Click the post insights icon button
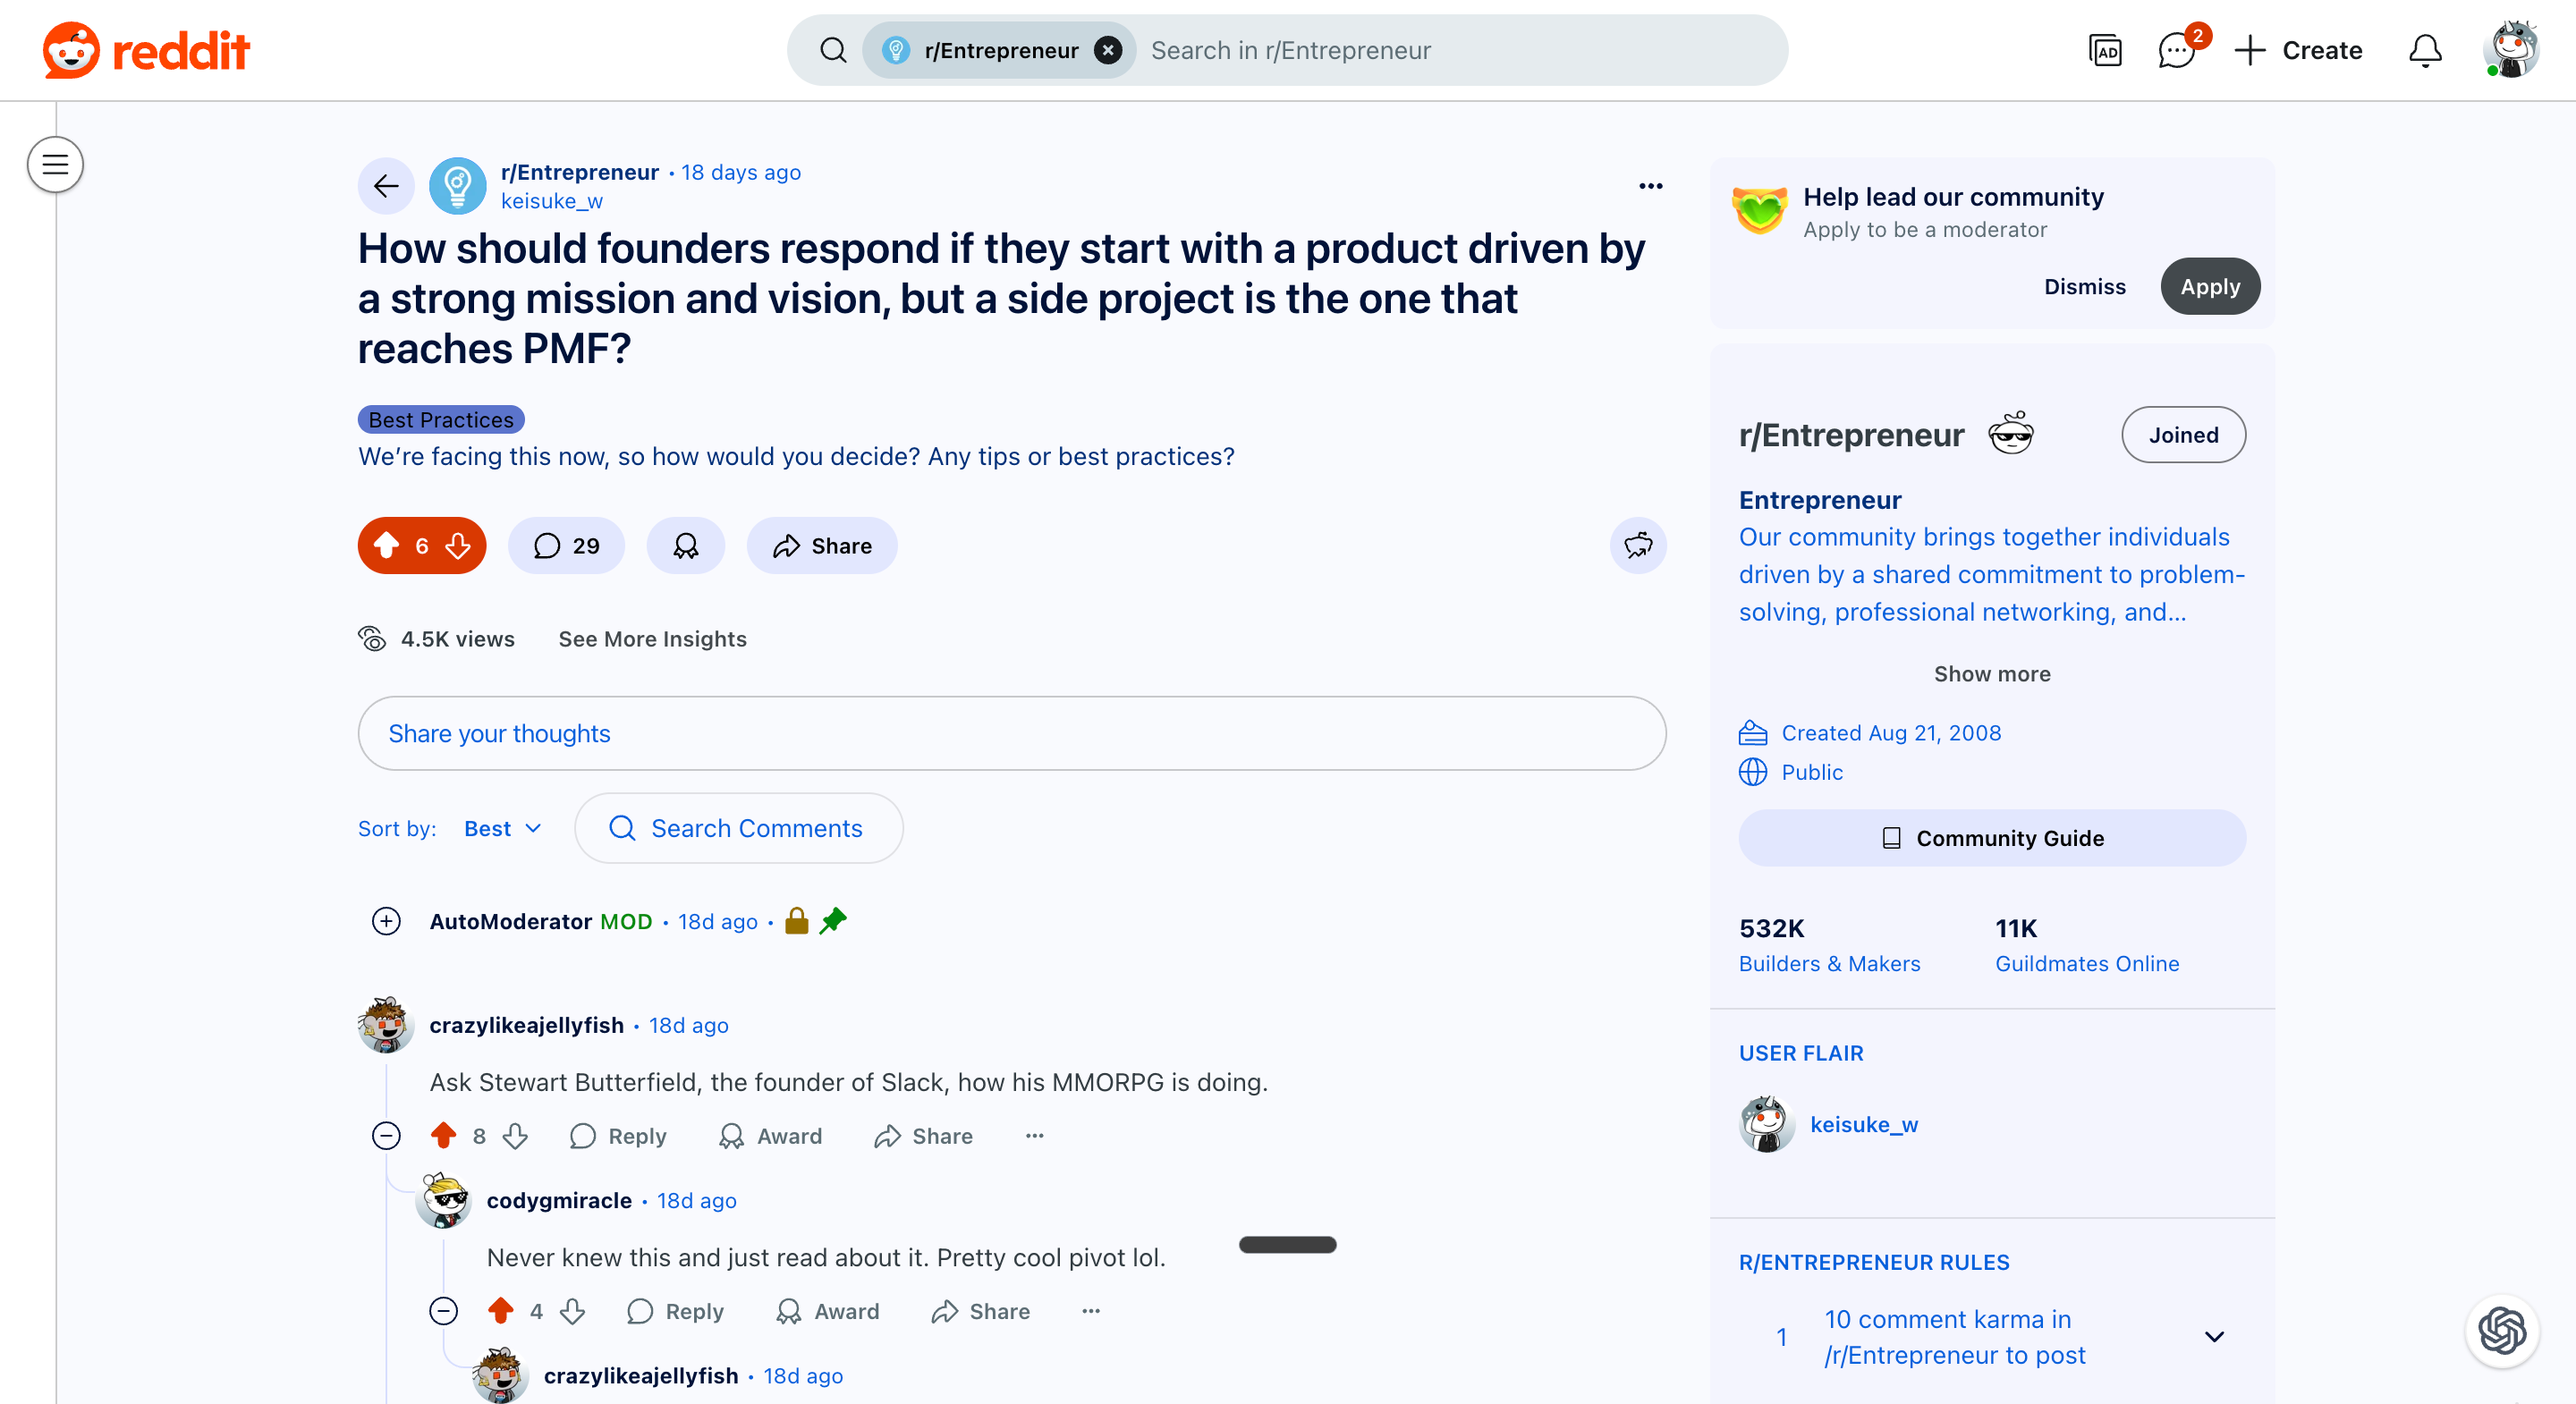2576x1404 pixels. point(1638,546)
